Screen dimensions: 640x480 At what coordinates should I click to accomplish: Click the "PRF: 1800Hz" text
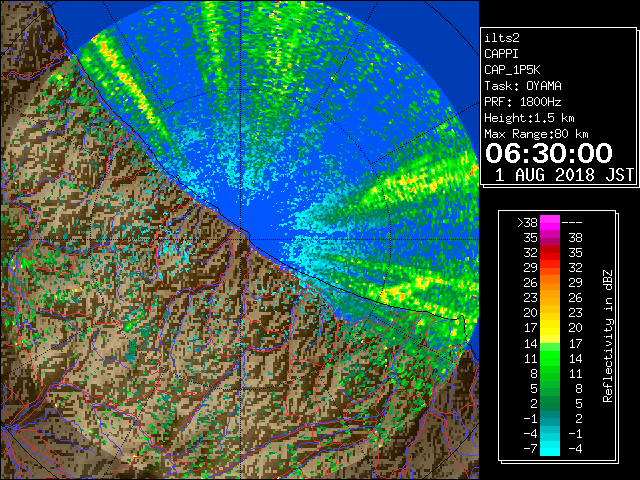click(x=523, y=102)
